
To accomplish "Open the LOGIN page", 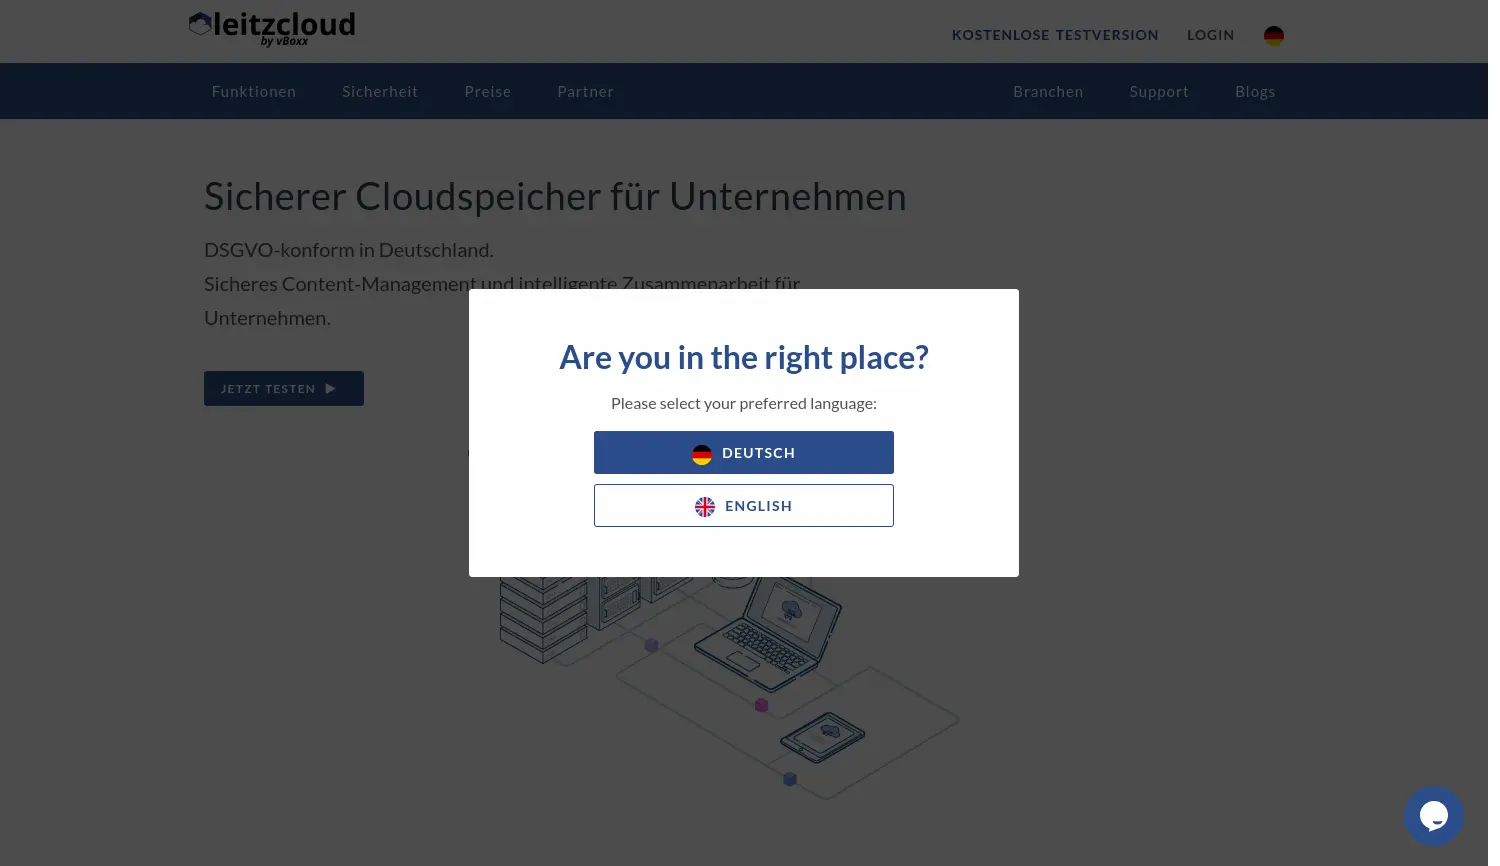I will pyautogui.click(x=1210, y=35).
